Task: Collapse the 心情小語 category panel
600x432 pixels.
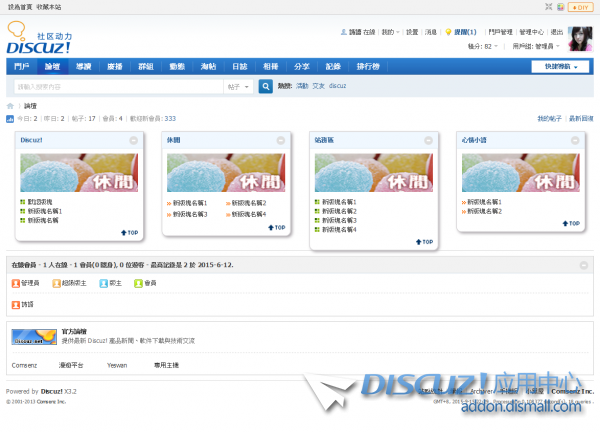Action: pos(574,140)
